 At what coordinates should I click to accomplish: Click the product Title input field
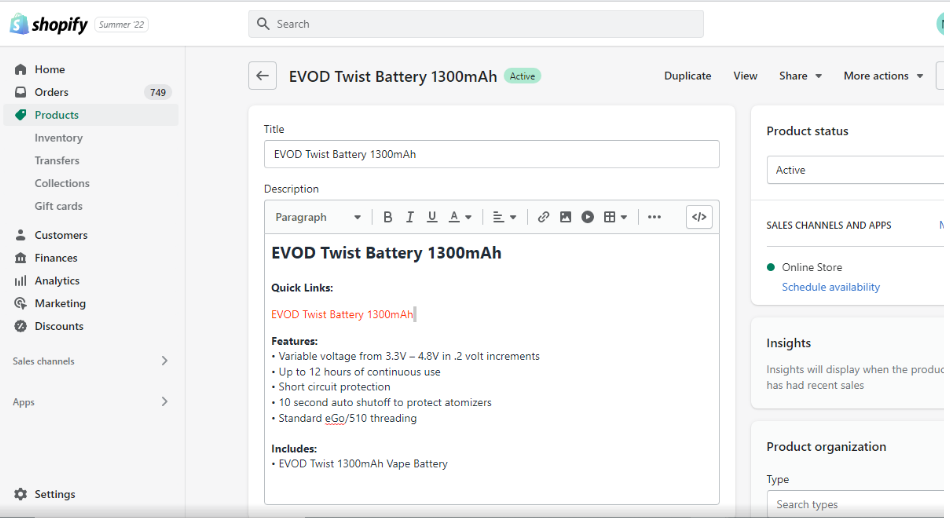pos(491,154)
